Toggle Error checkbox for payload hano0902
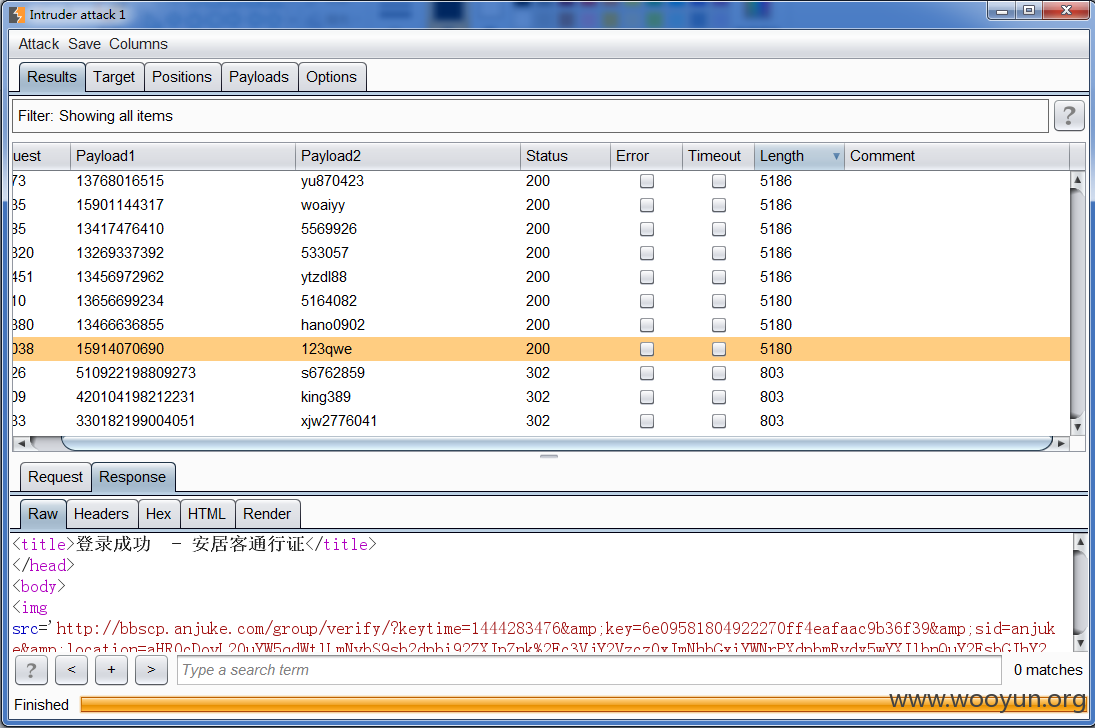Screen dimensions: 1095x728 [647, 325]
